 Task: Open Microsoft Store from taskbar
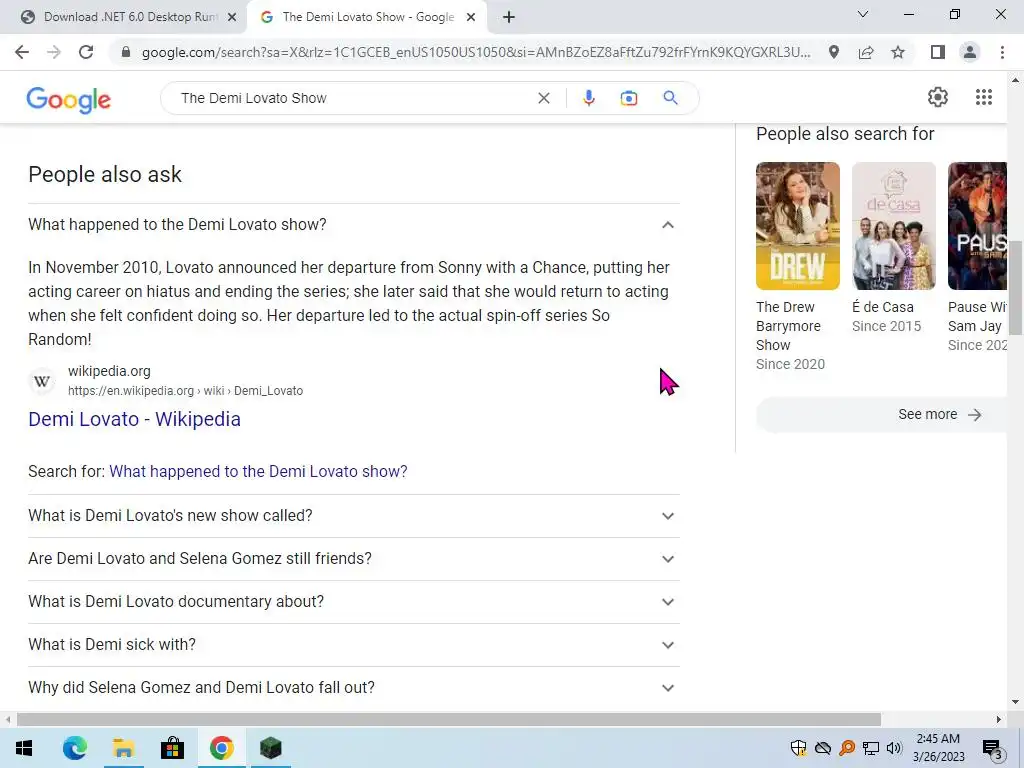[x=172, y=748]
